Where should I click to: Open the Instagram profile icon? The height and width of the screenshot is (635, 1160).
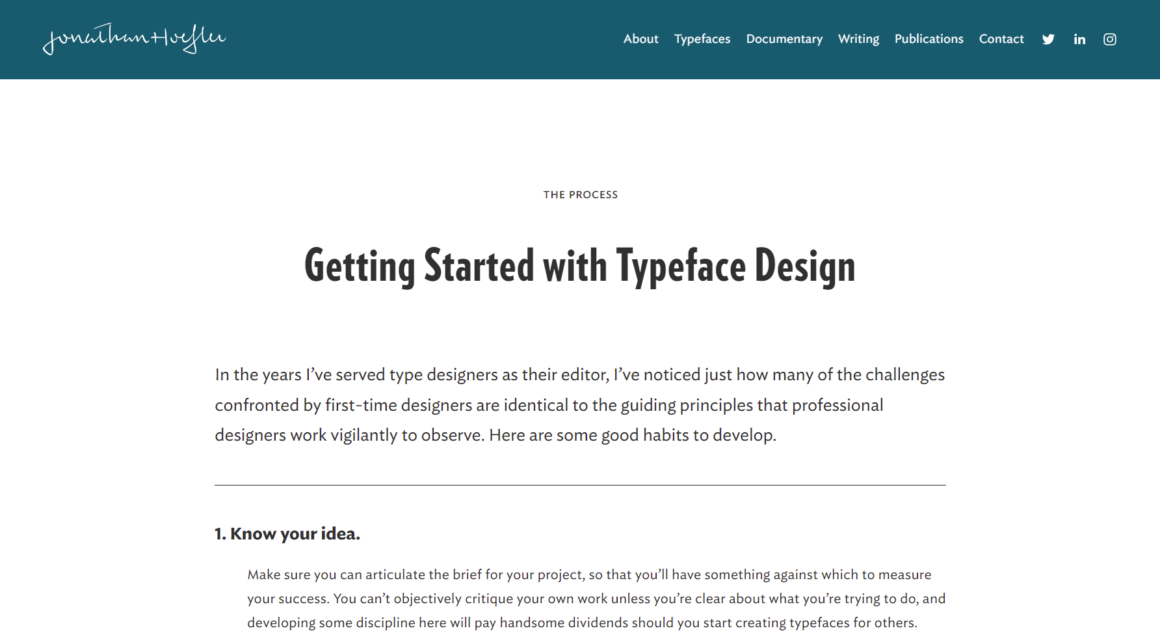pos(1110,39)
